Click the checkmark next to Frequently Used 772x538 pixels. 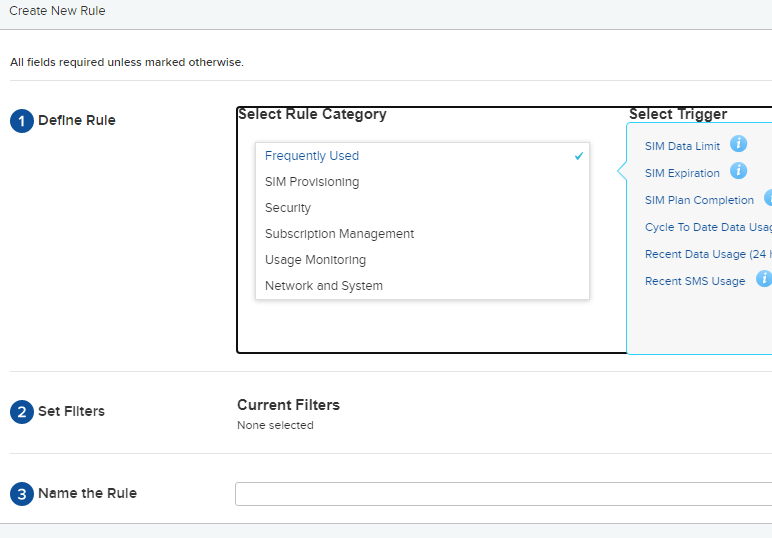tap(579, 156)
